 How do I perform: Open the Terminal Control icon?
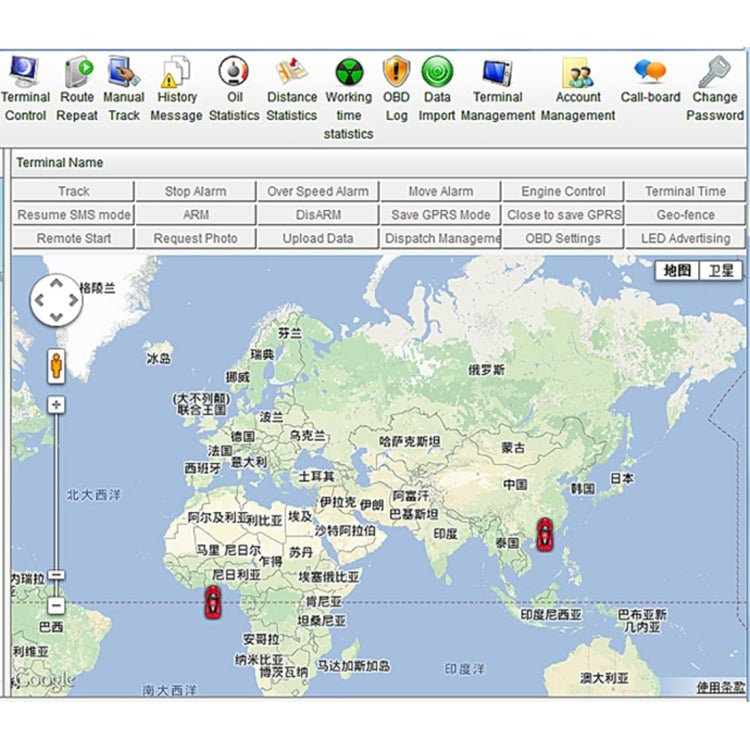[24, 72]
